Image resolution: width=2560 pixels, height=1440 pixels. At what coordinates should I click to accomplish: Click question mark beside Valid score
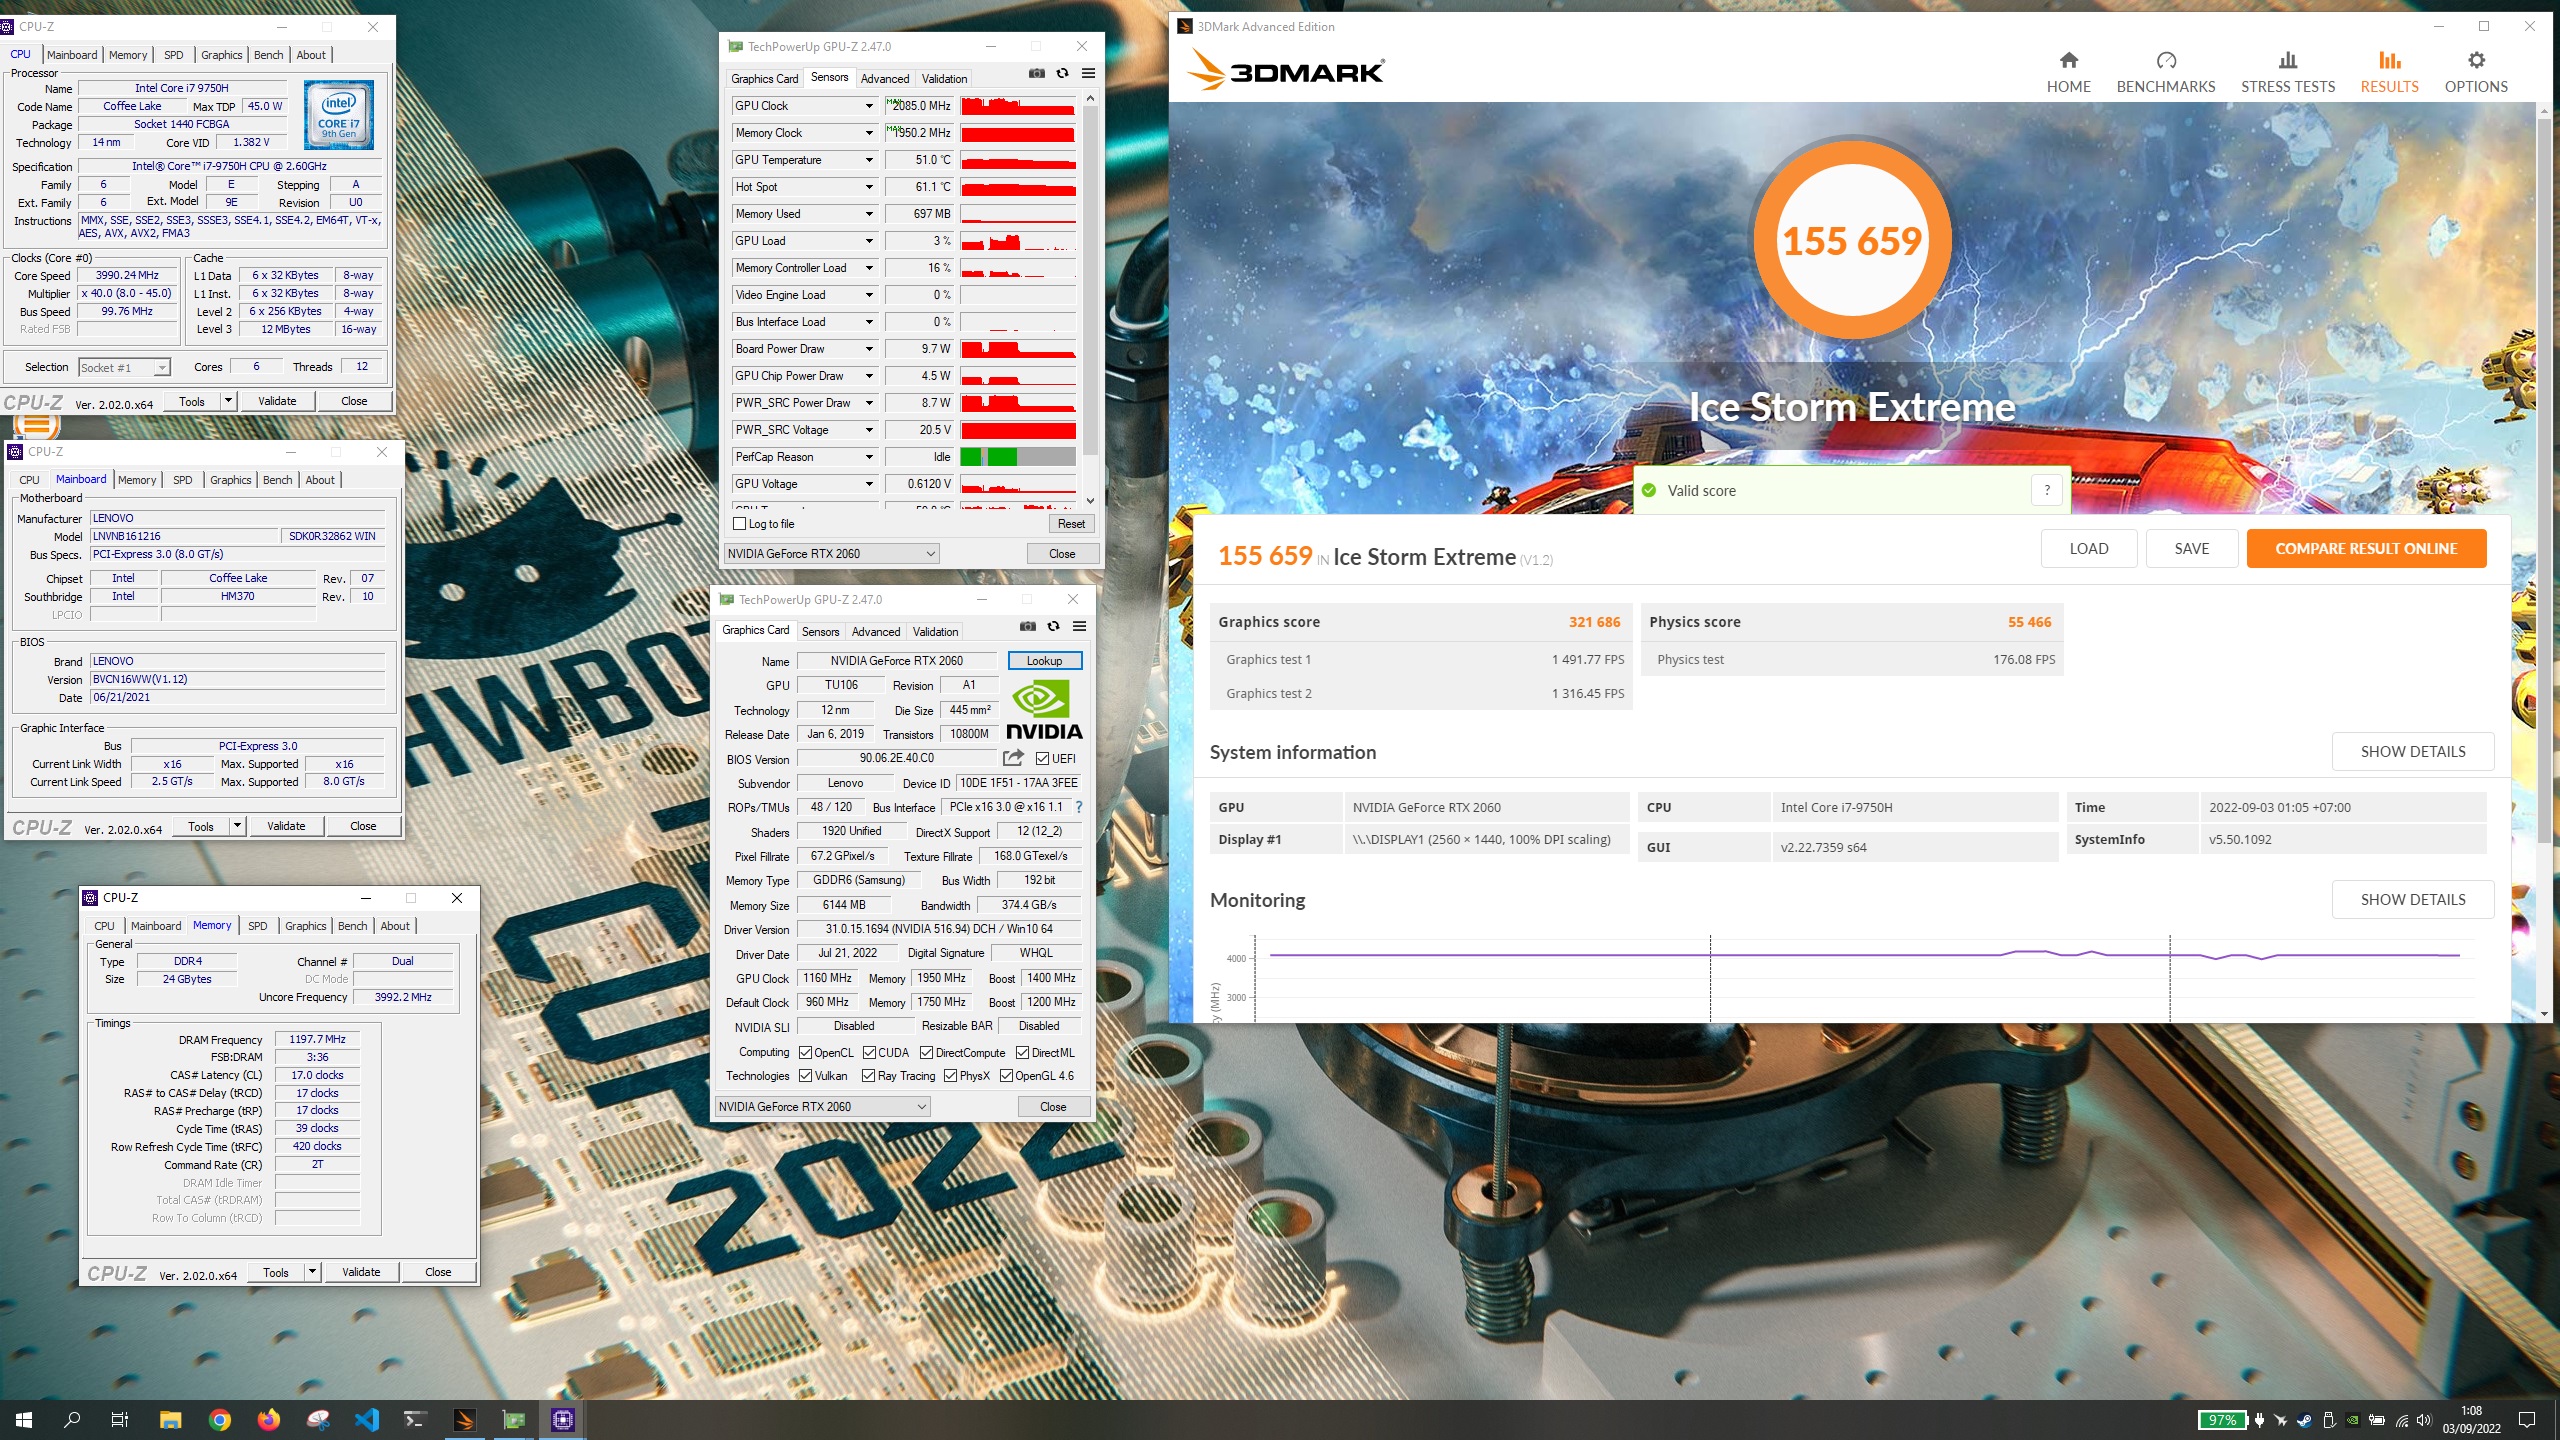click(2046, 490)
